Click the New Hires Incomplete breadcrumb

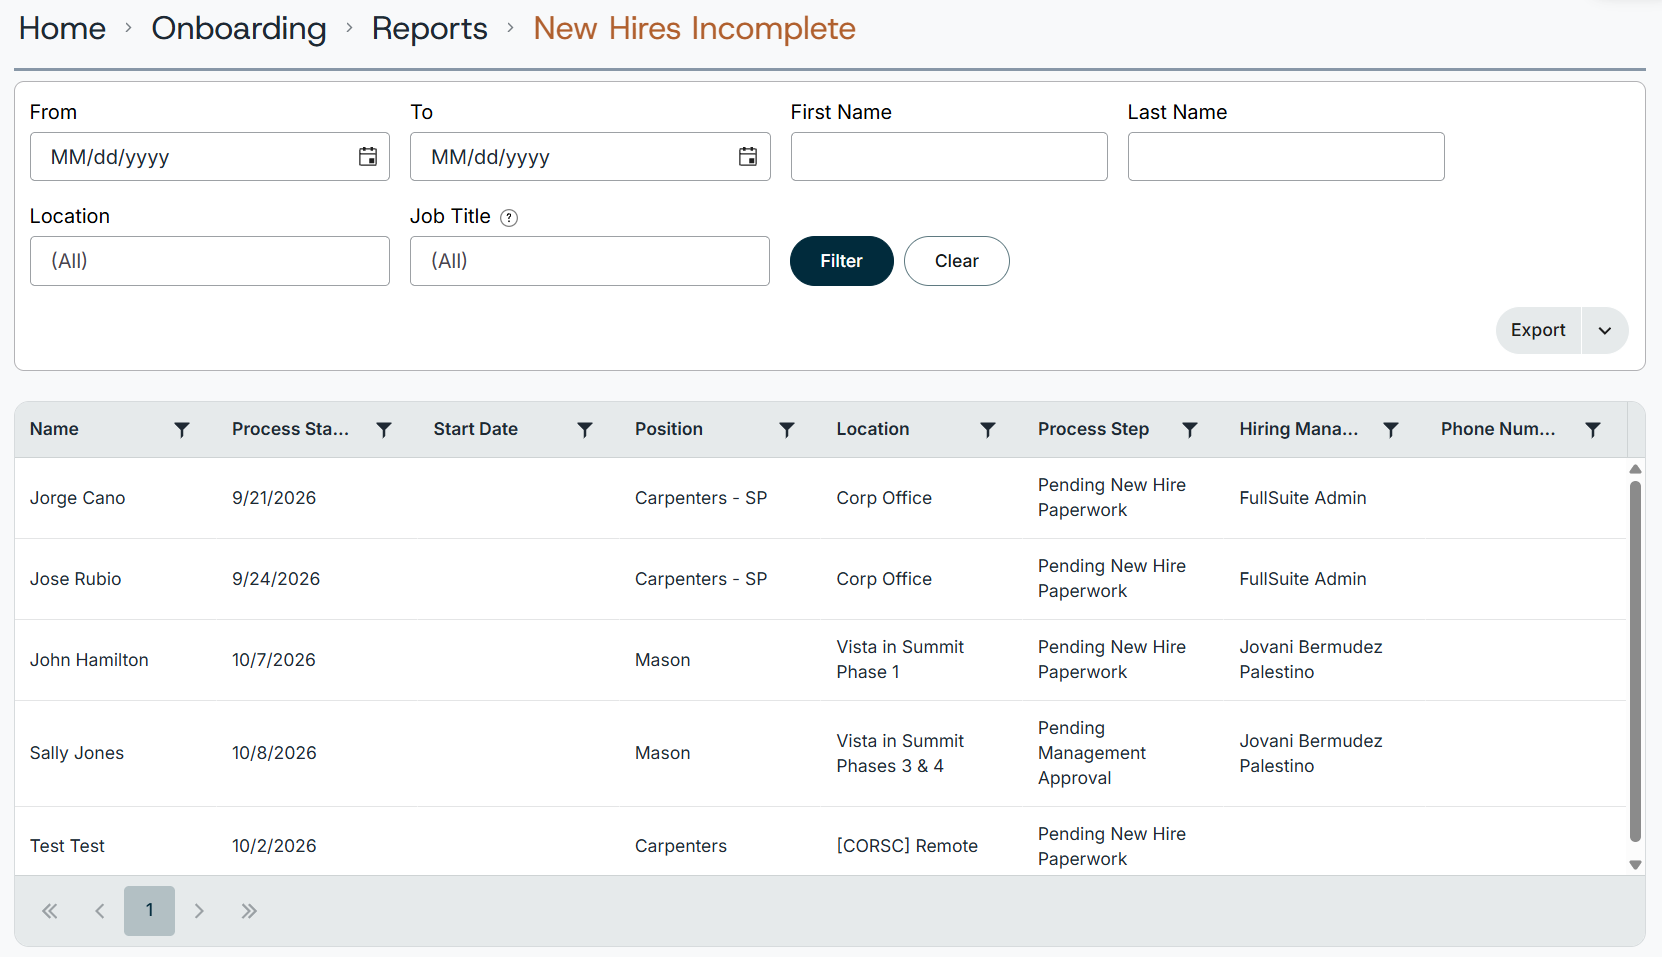click(x=694, y=28)
